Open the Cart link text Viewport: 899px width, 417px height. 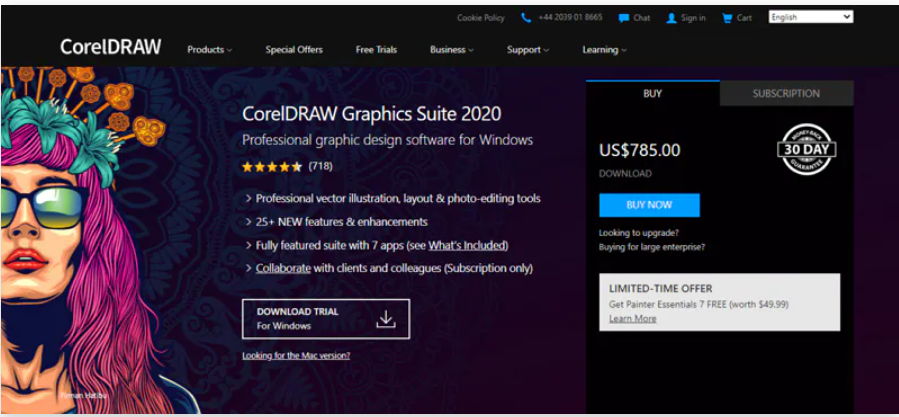[x=744, y=18]
